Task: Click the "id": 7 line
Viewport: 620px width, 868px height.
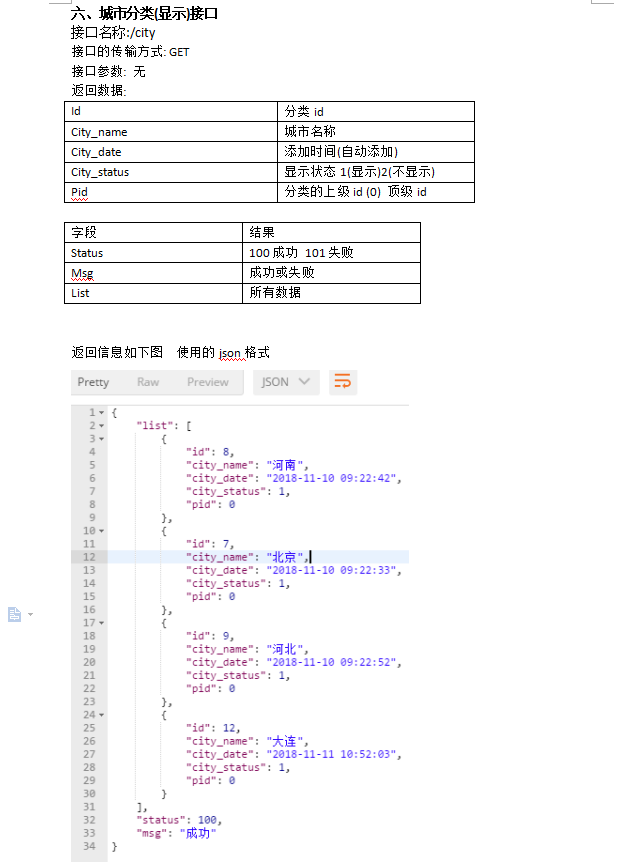Action: [x=210, y=544]
